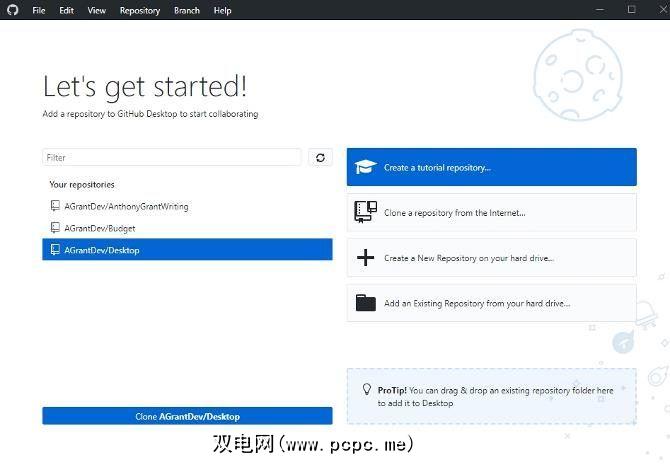
Task: Choose Create a tutorial repository
Action: tap(491, 167)
